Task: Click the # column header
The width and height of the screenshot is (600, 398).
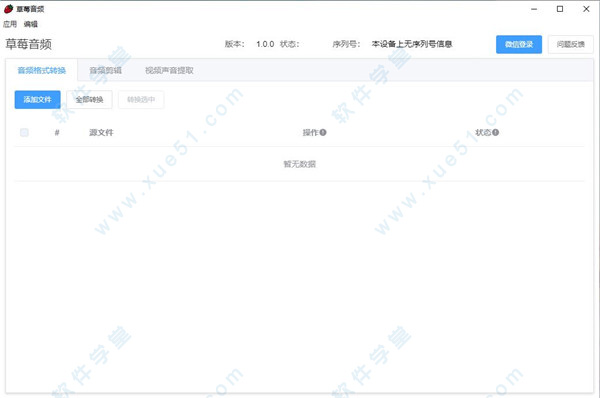Action: 57,132
